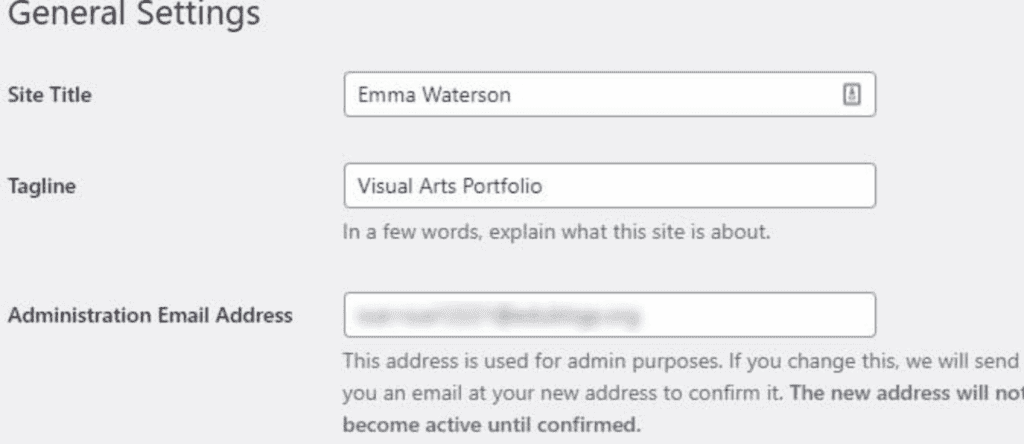This screenshot has width=1024, height=444.
Task: Click the word 'Visual' in Tagline field
Action: click(378, 186)
